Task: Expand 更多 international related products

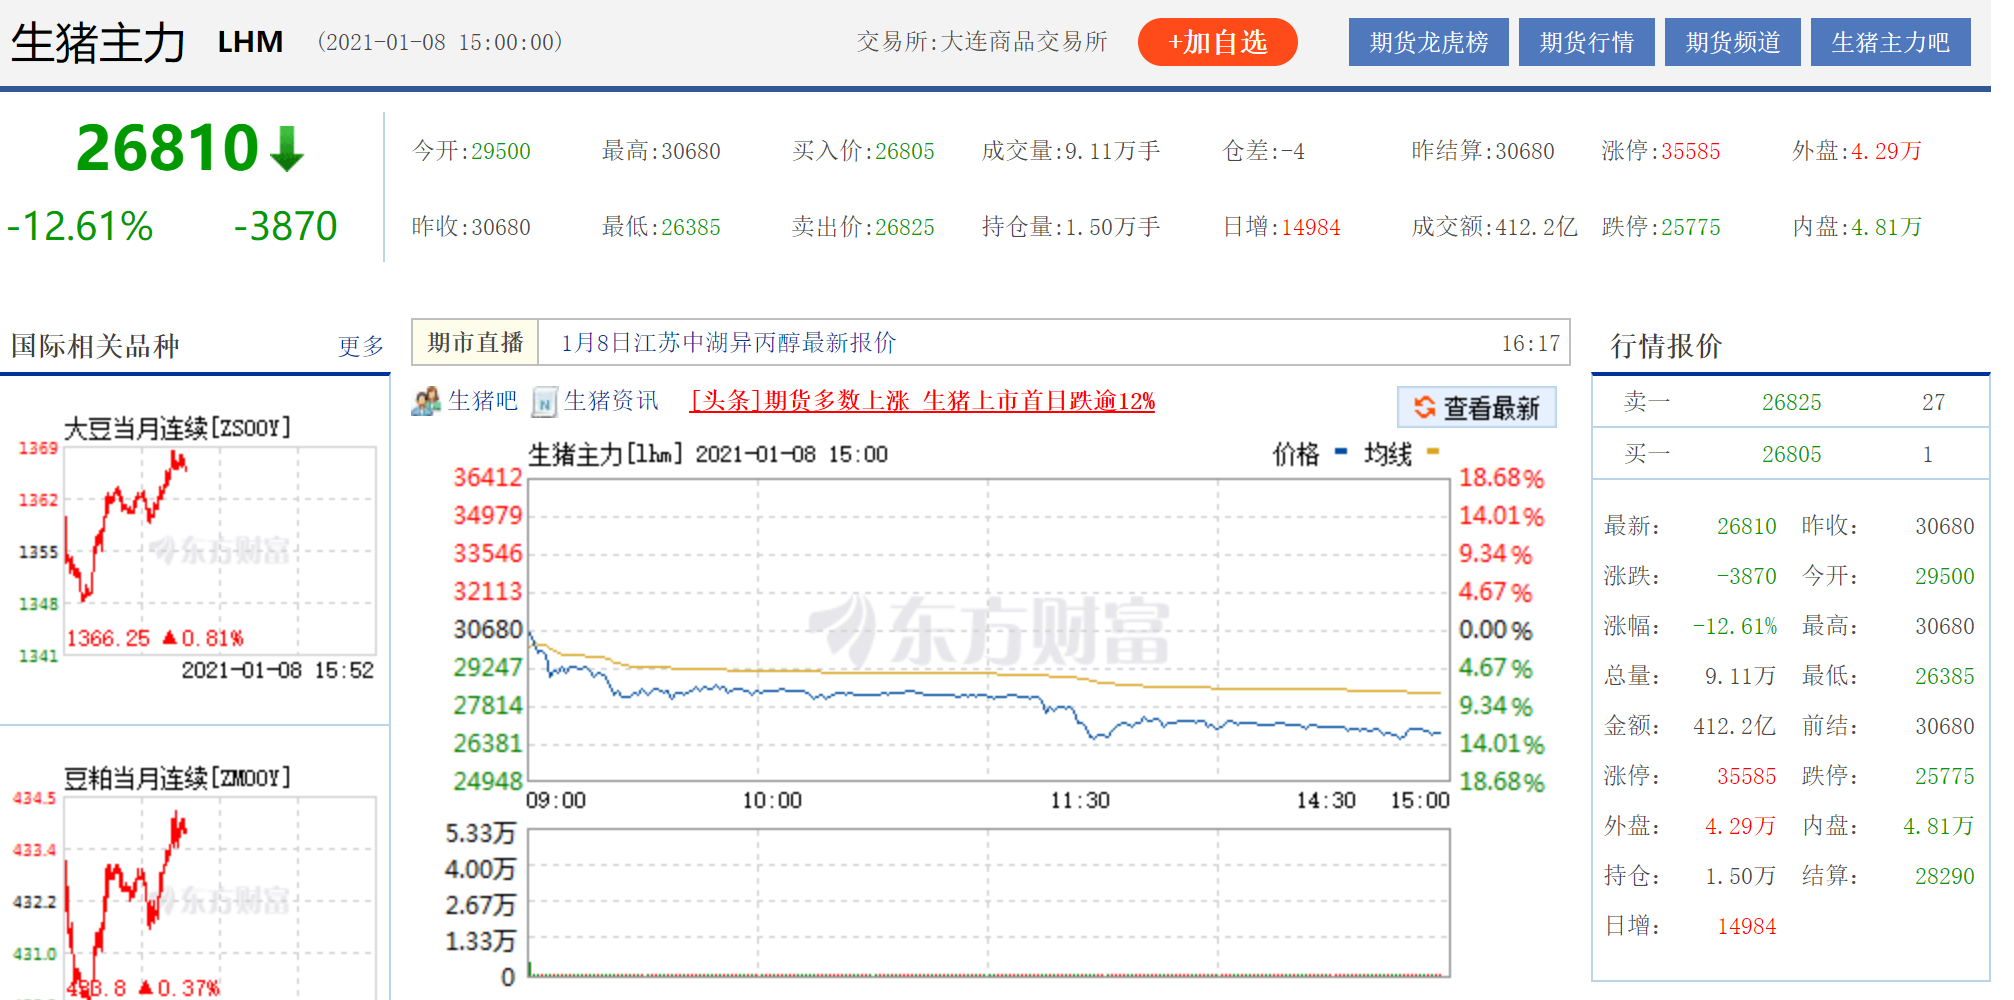Action: coord(360,346)
